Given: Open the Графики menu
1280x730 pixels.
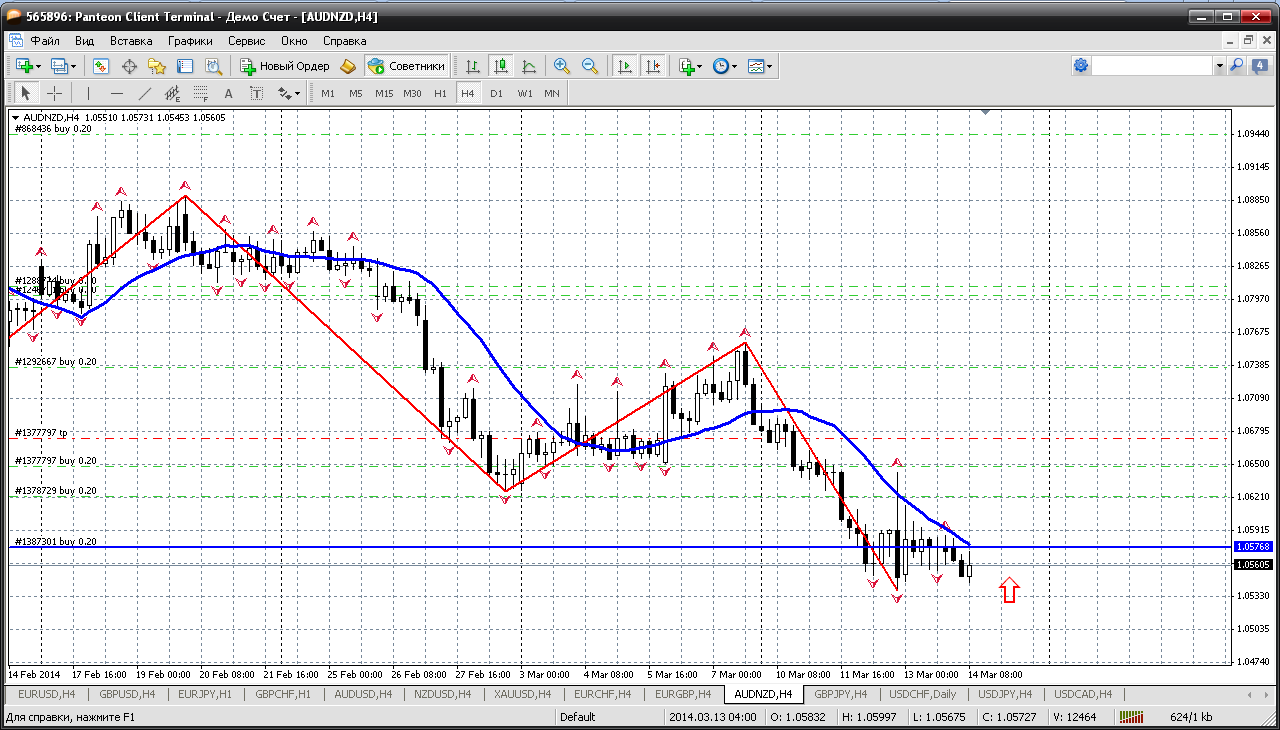Looking at the screenshot, I should coord(190,41).
